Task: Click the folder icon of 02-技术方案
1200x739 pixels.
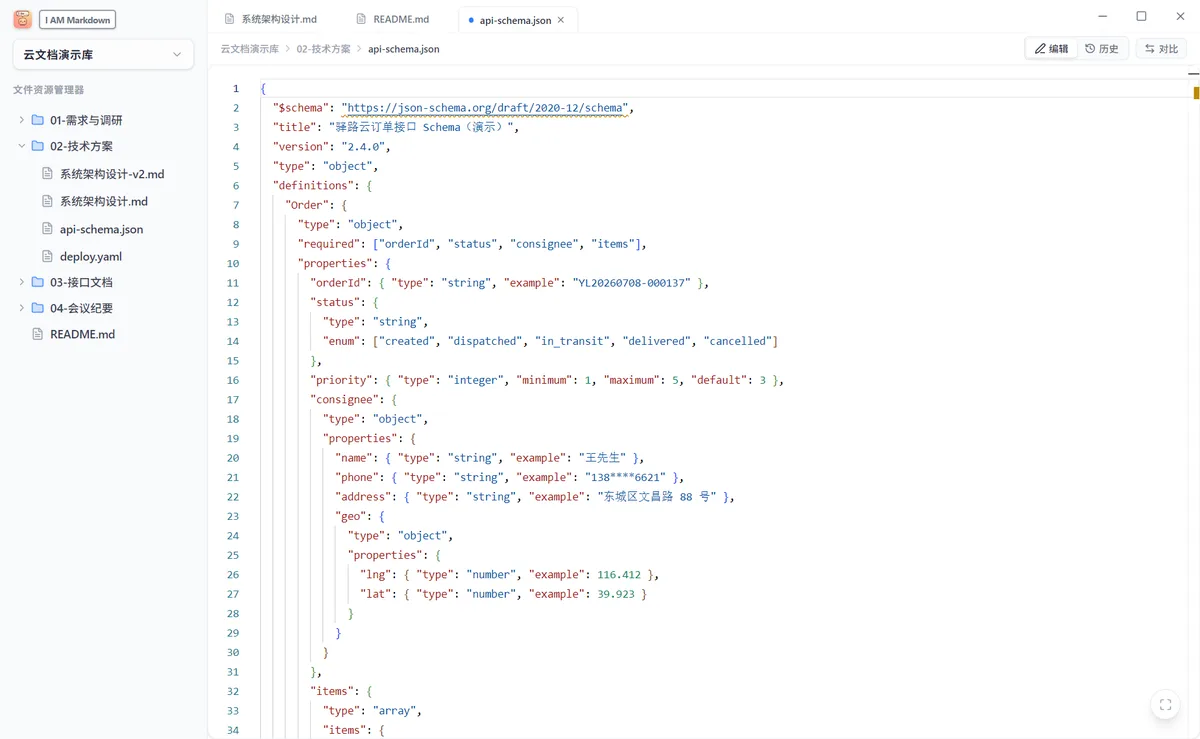Action: coord(37,146)
